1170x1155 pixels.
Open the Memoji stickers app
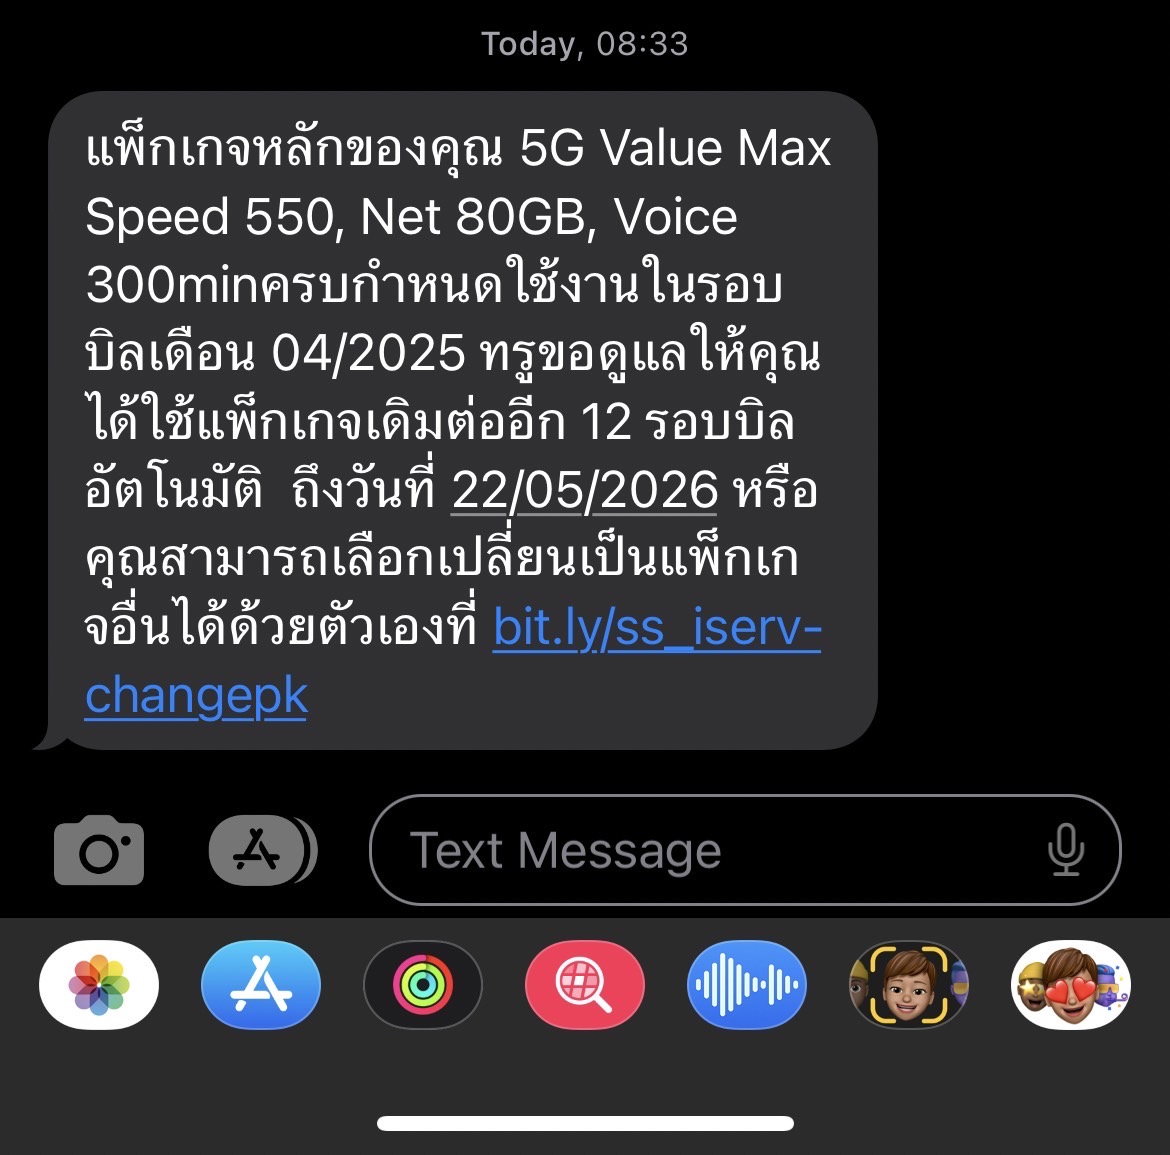click(1070, 985)
